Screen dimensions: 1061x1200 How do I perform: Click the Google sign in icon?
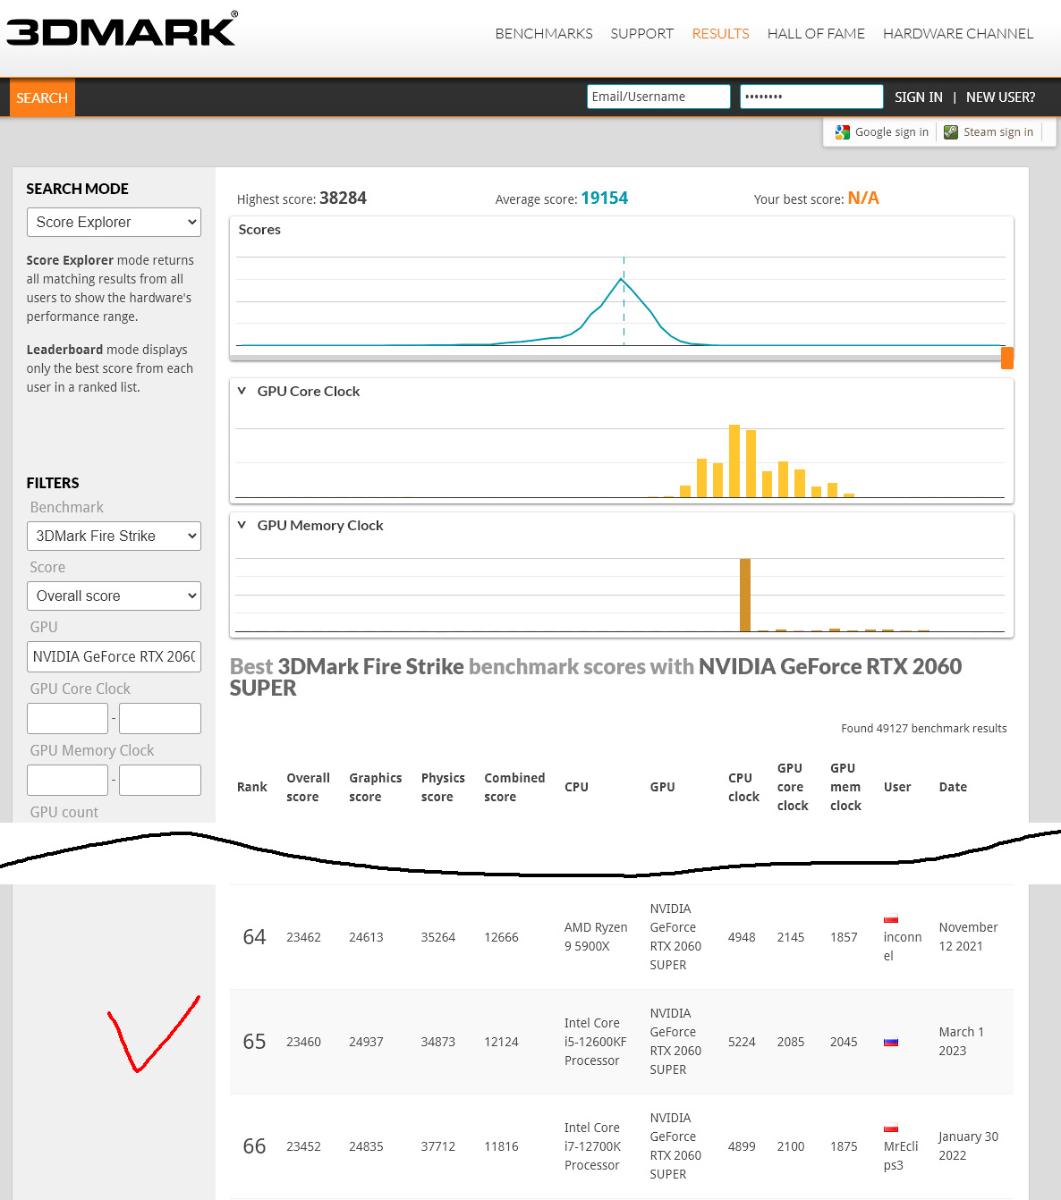pos(843,132)
